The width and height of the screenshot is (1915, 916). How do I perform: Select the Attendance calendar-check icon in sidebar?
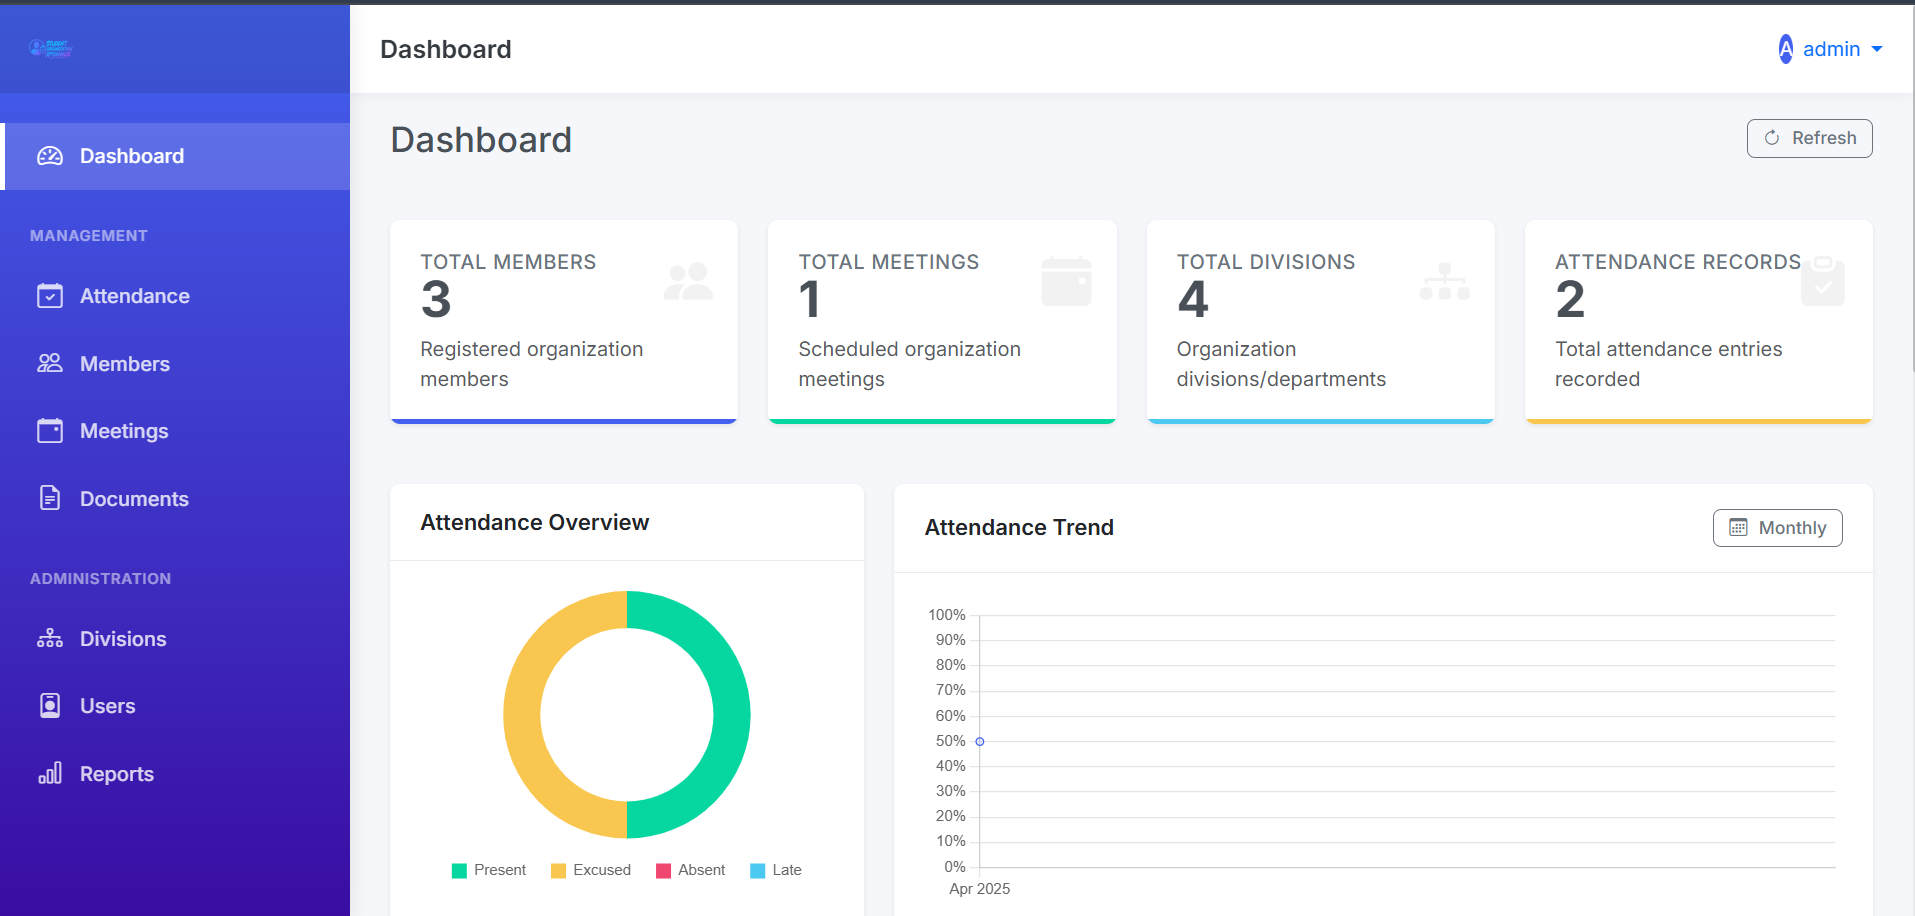pyautogui.click(x=49, y=295)
